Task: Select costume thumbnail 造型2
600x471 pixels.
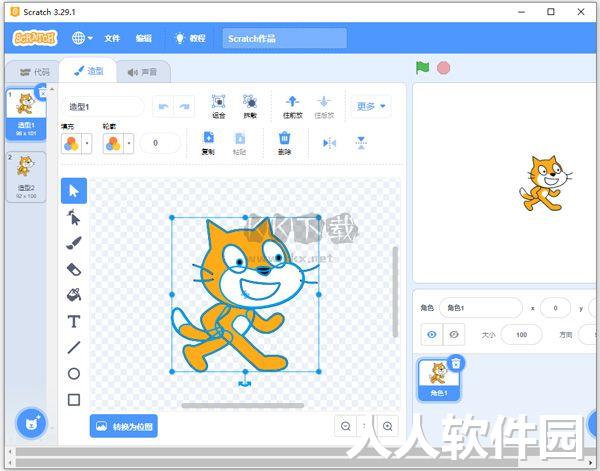Action: click(26, 177)
